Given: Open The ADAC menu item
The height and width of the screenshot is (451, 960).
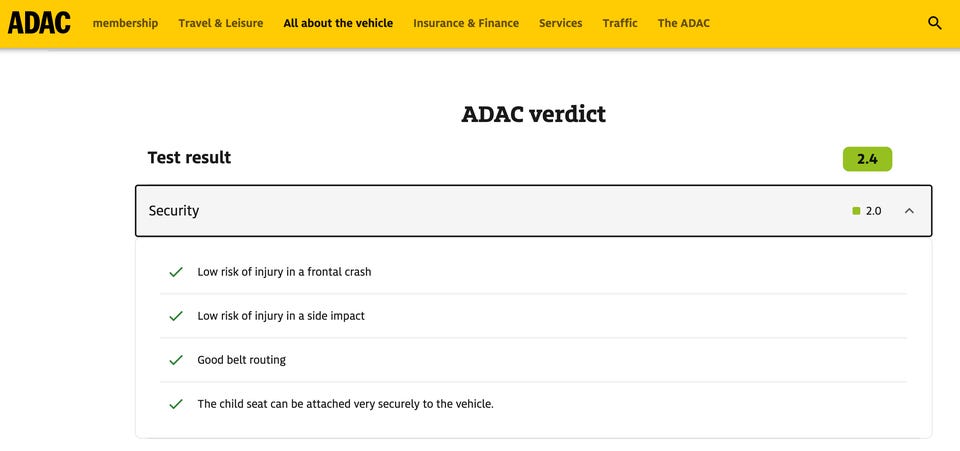Looking at the screenshot, I should (684, 23).
